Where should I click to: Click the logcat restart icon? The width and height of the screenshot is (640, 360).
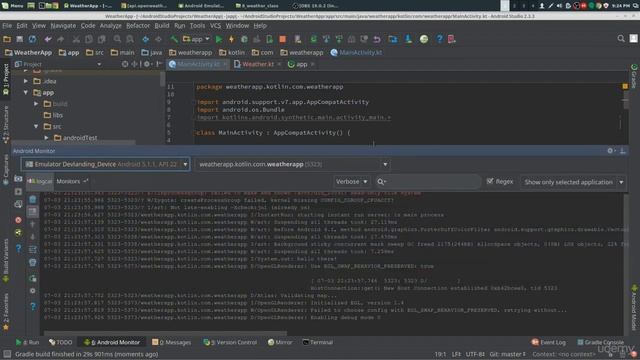(x=33, y=278)
